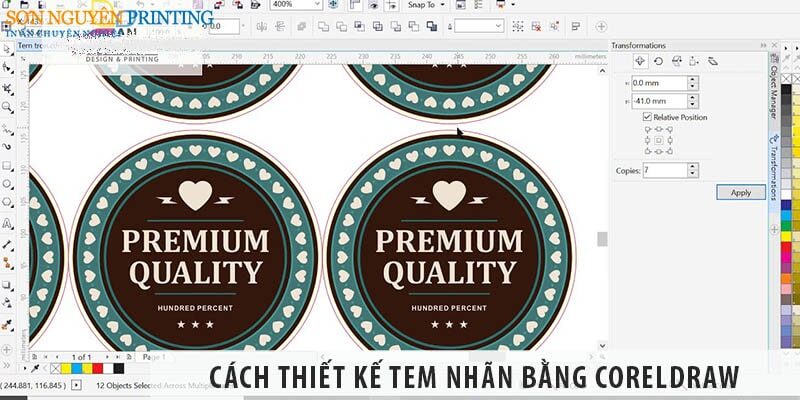800x400 pixels.
Task: Select the Text tool
Action: (x=7, y=223)
